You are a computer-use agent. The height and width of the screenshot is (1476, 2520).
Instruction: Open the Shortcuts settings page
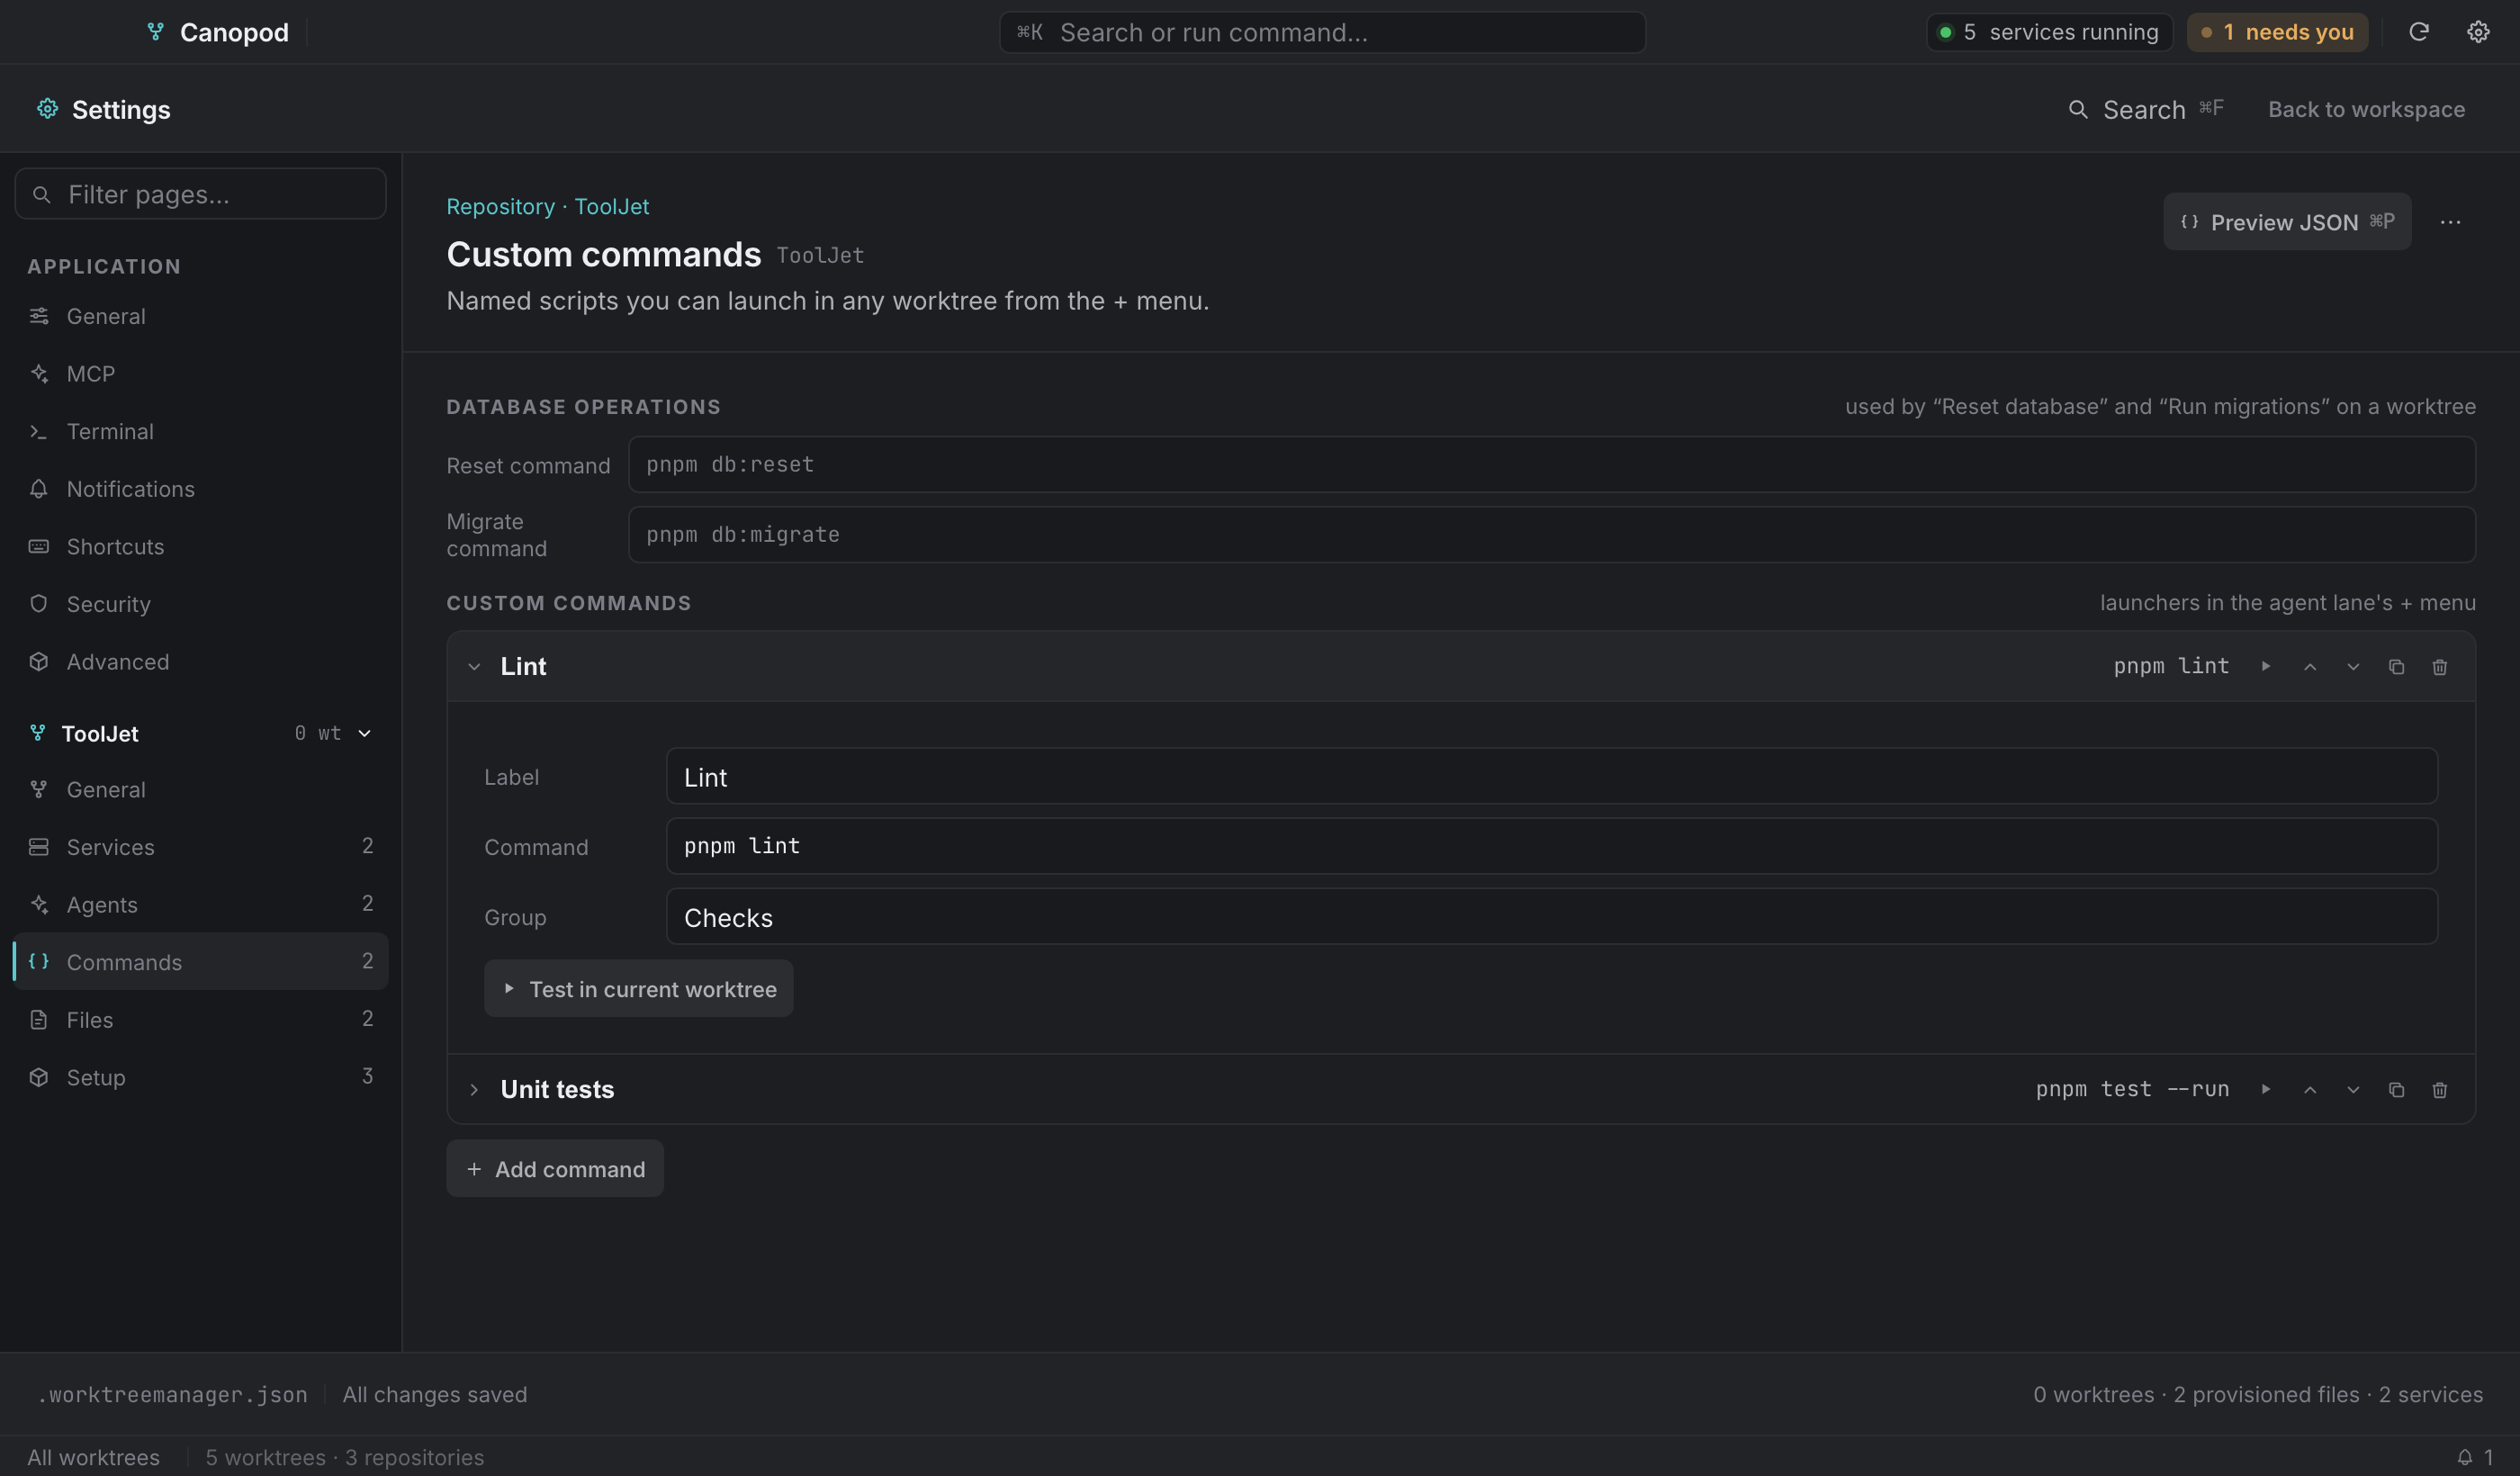(200, 546)
